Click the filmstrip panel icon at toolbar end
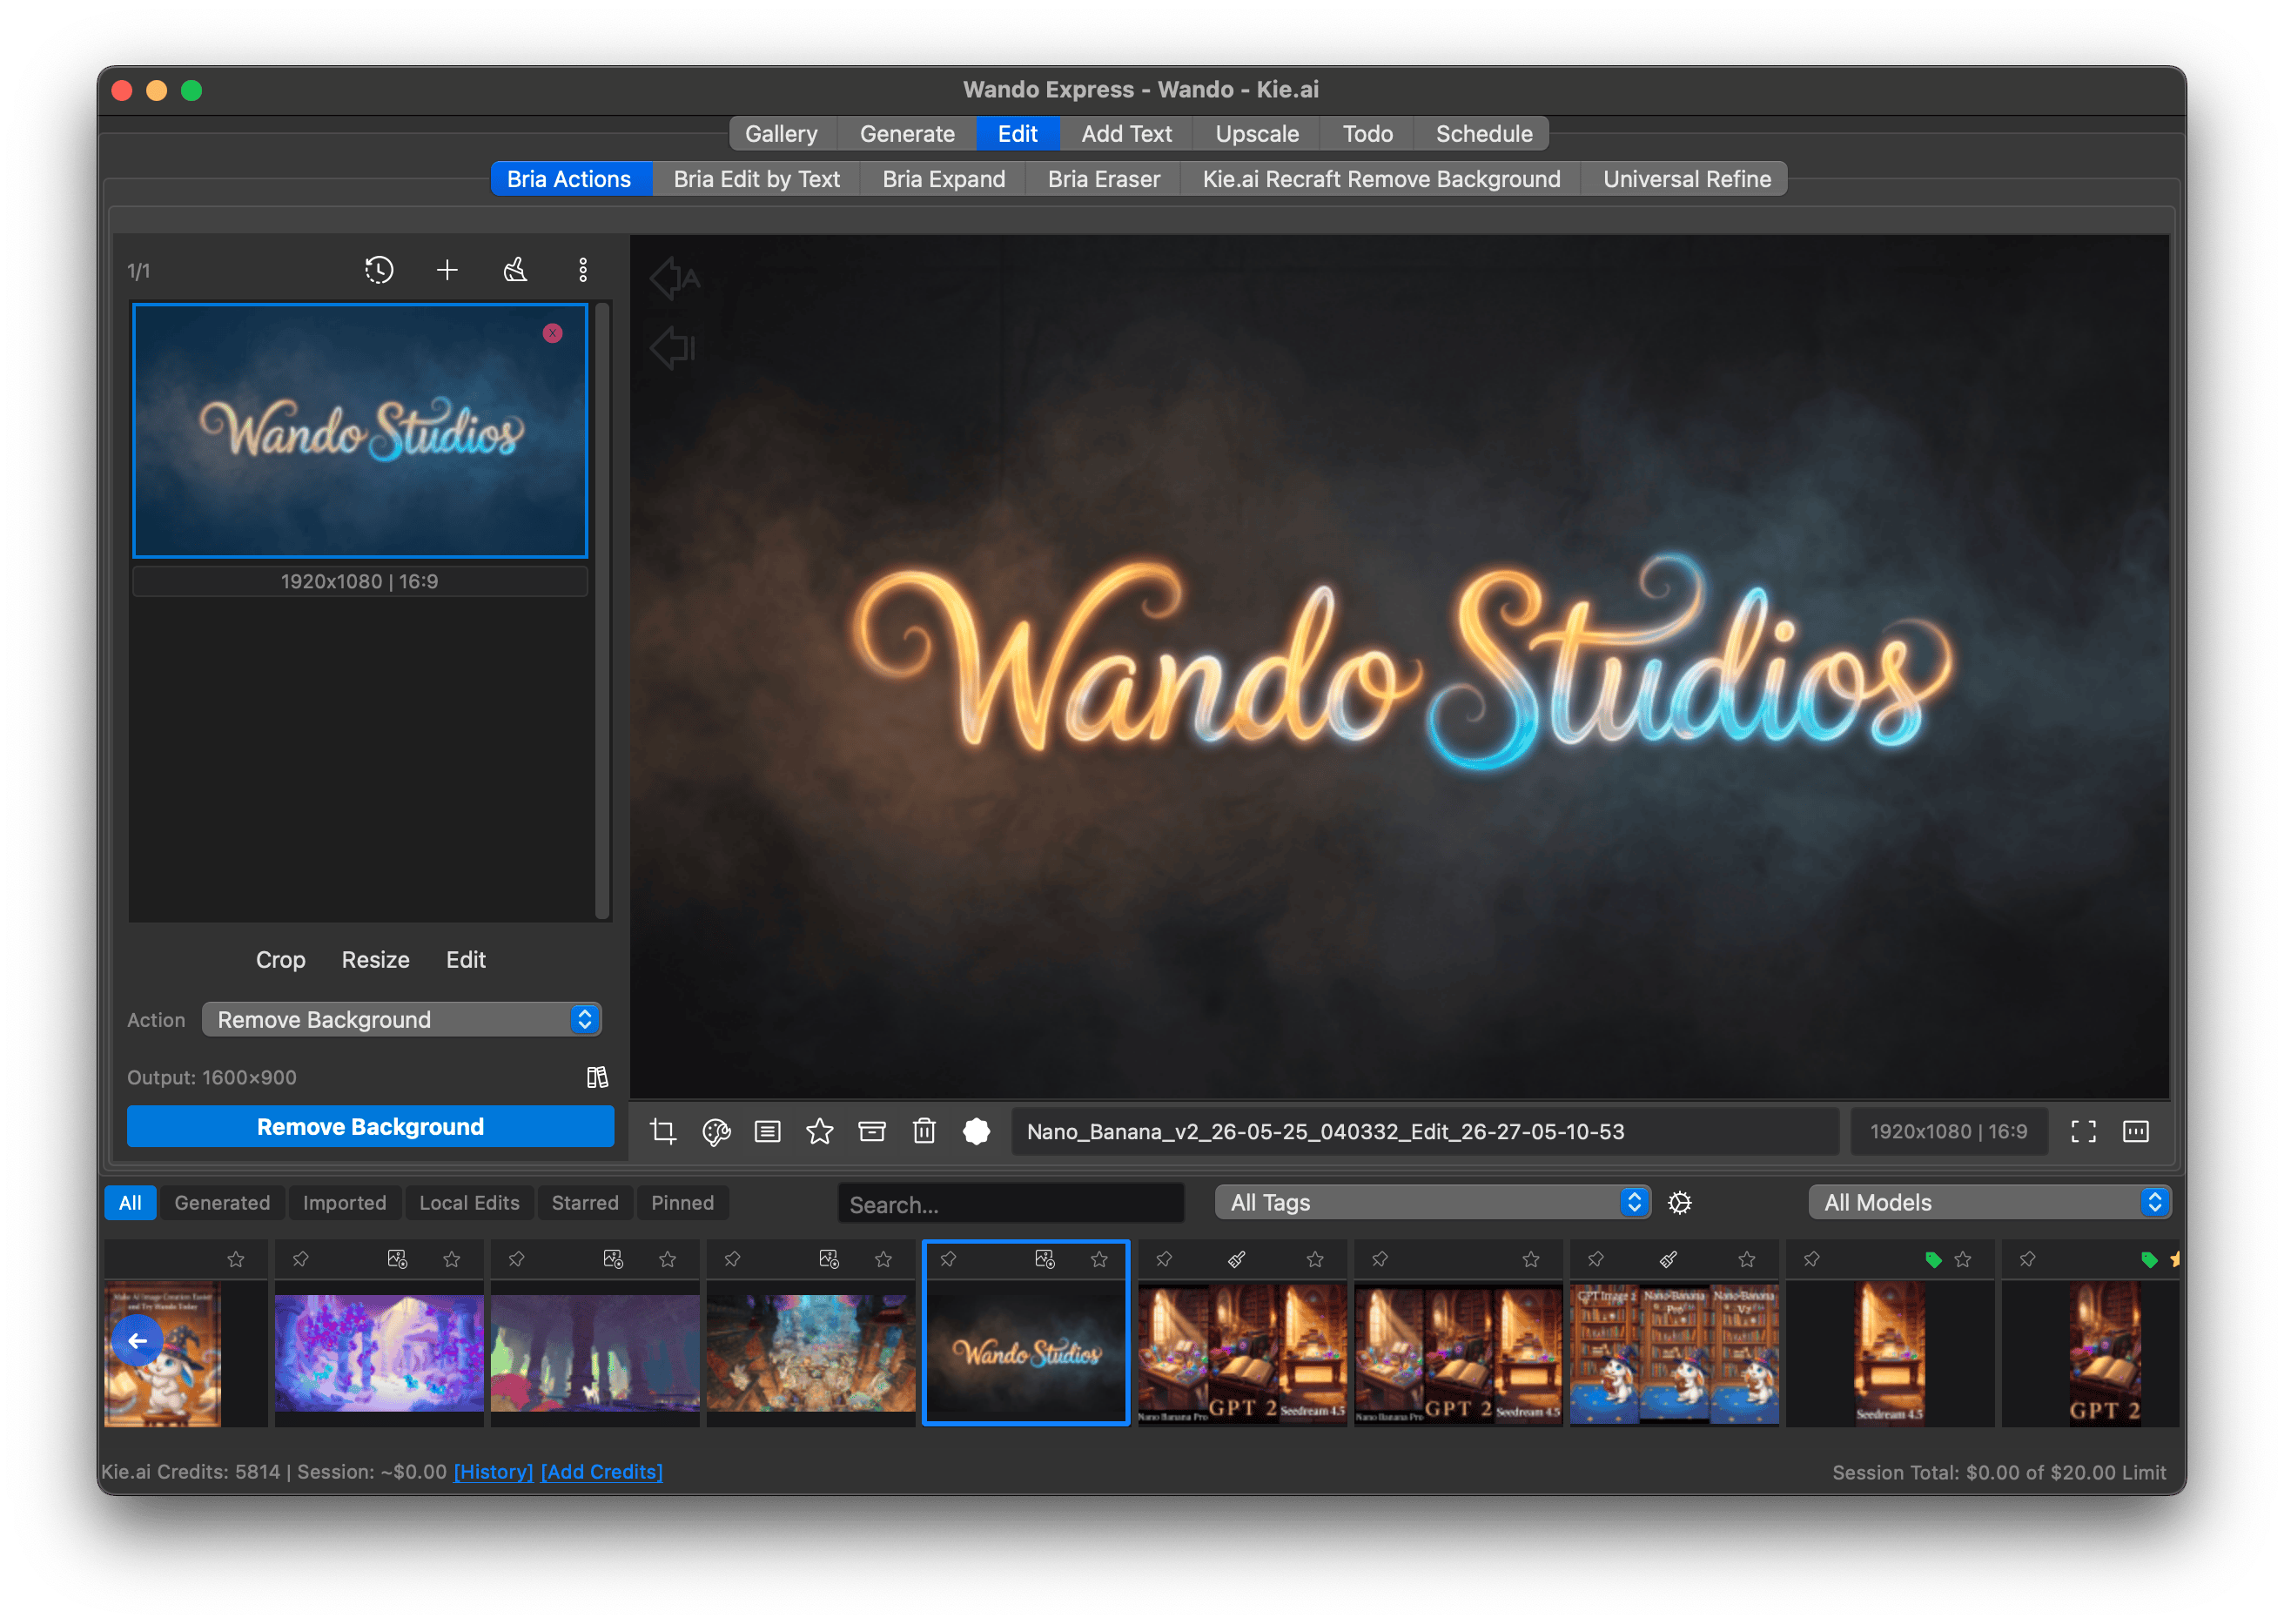2284x1624 pixels. [2135, 1131]
